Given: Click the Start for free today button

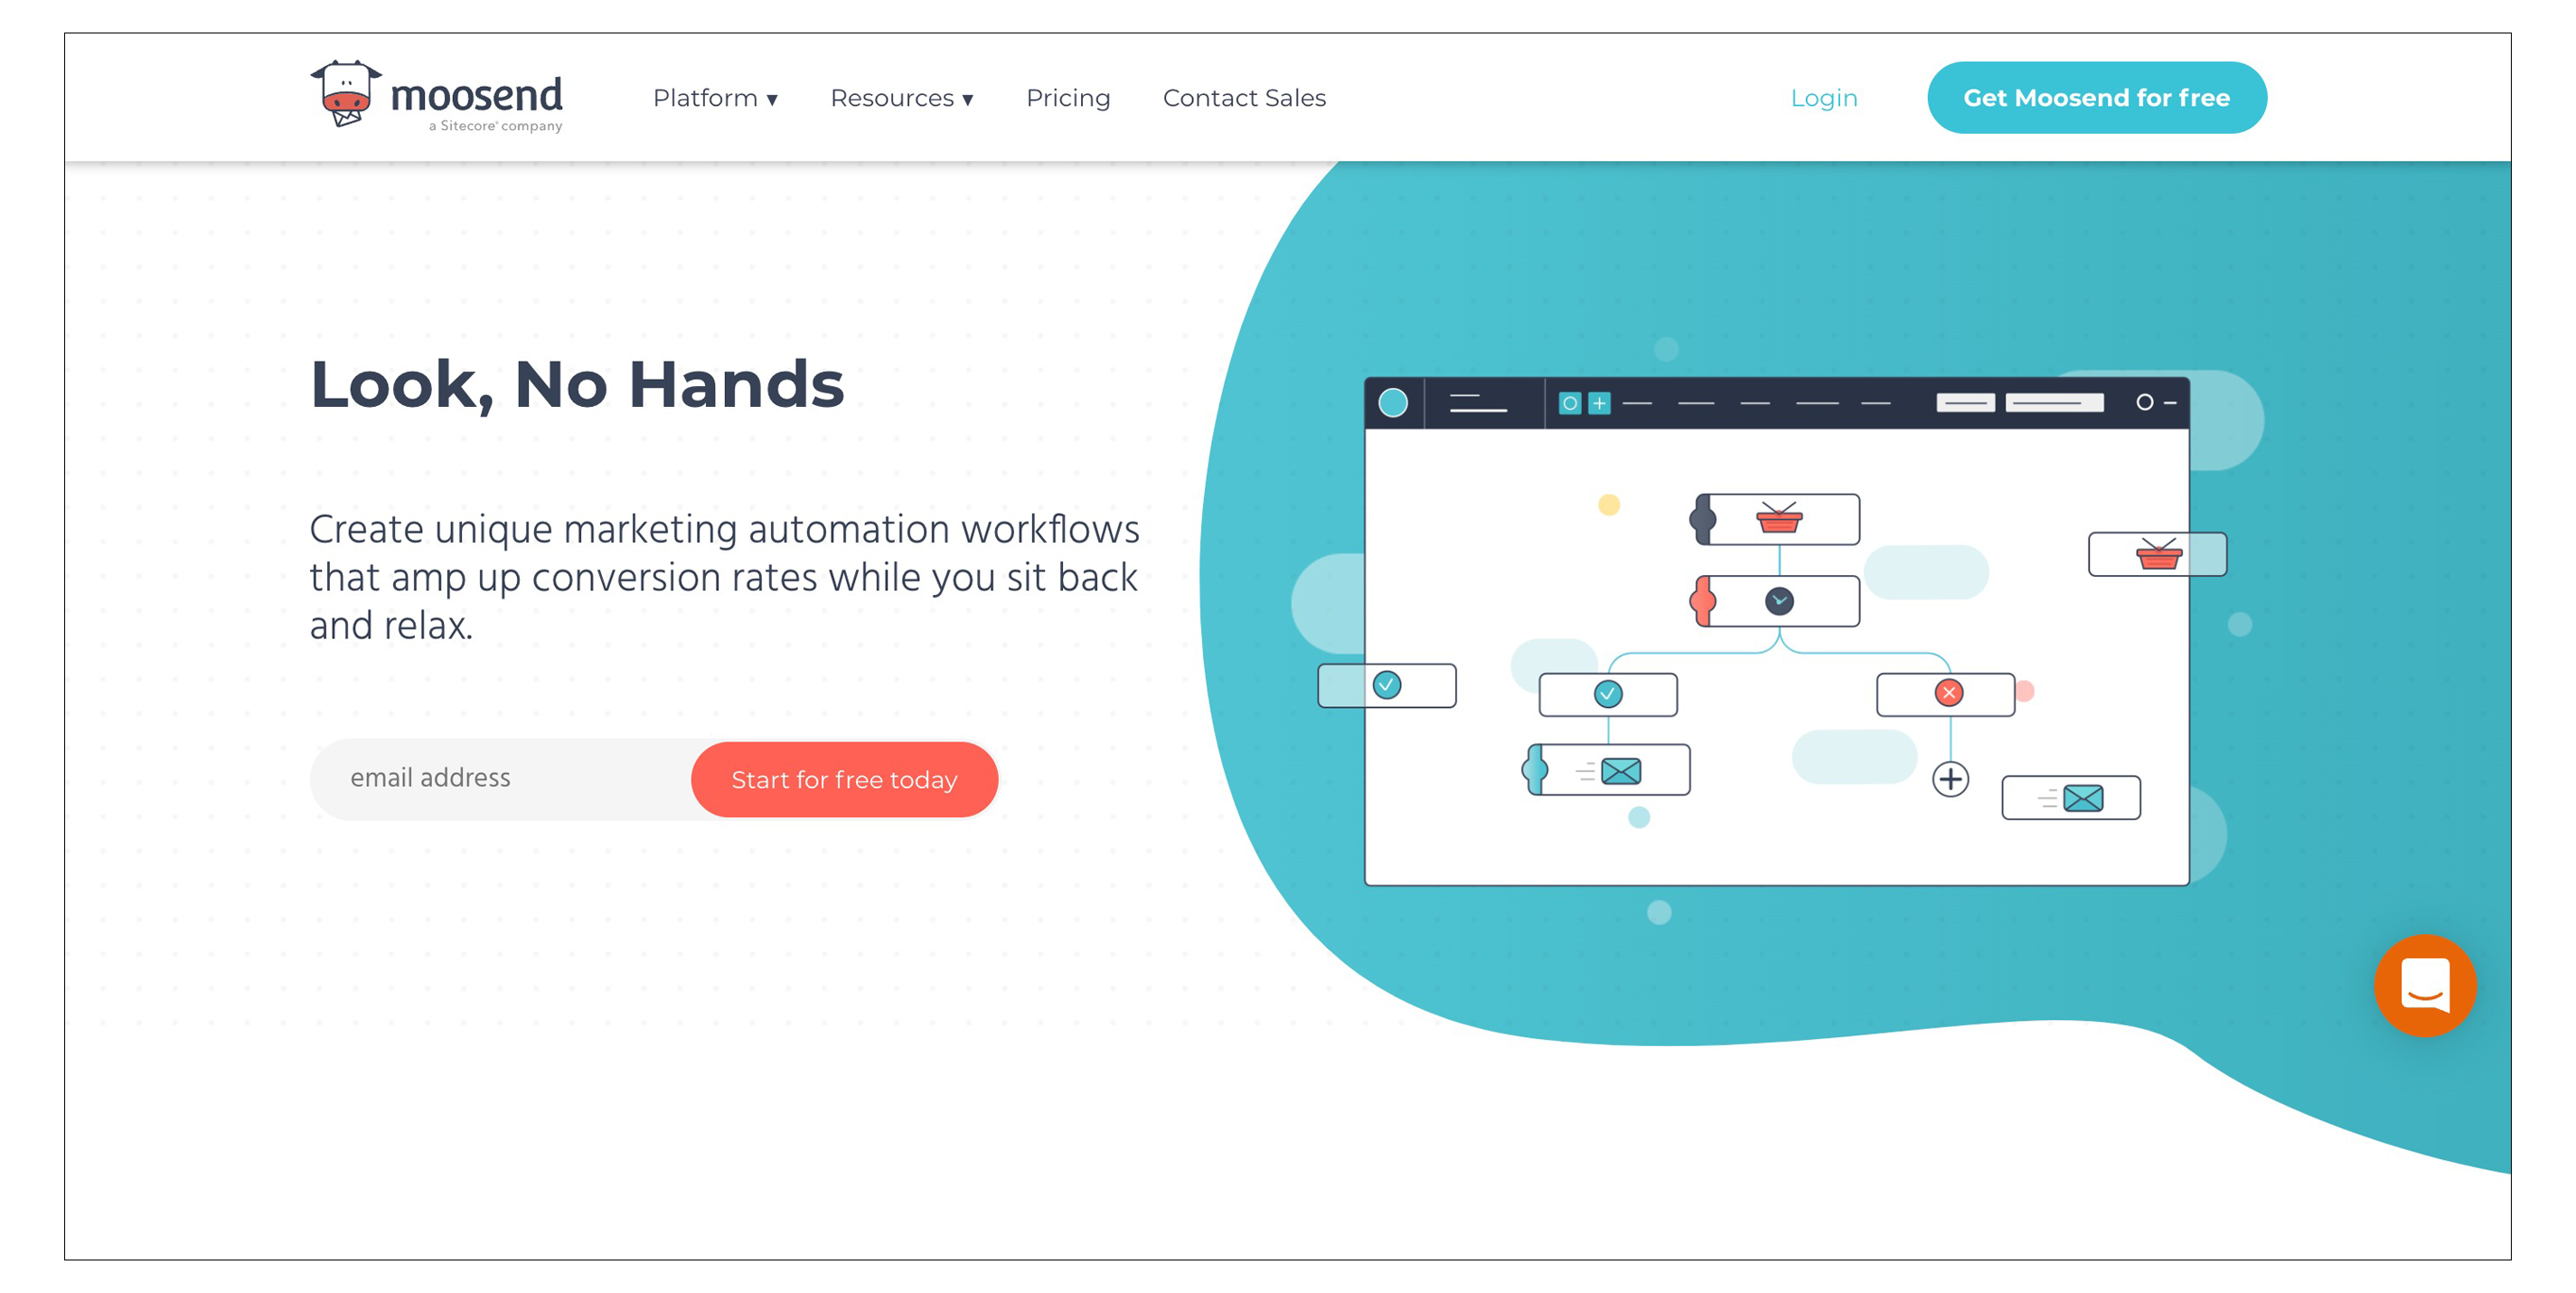Looking at the screenshot, I should coord(847,779).
